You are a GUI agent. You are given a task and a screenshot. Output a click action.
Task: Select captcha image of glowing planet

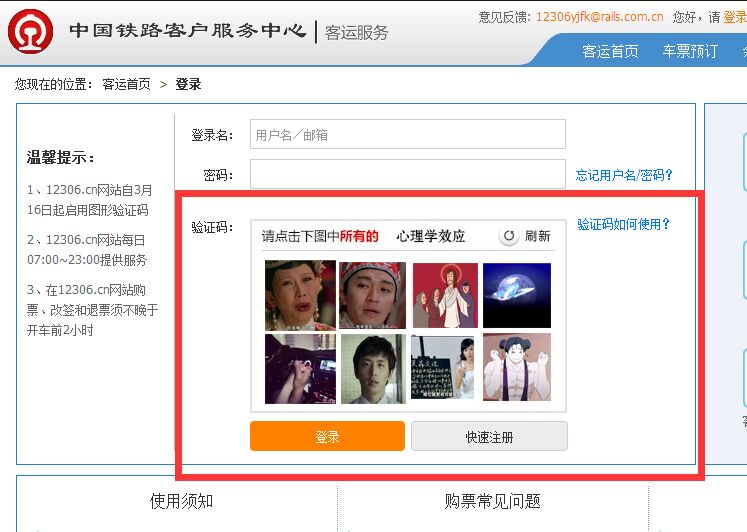click(517, 295)
